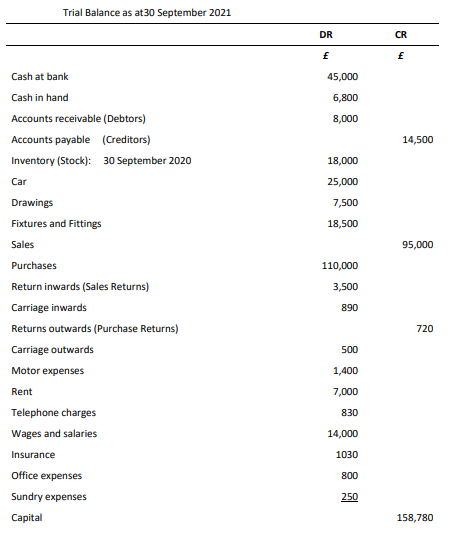Click the 45,000 cash at bank amount
The image size is (454, 539).
[342, 77]
